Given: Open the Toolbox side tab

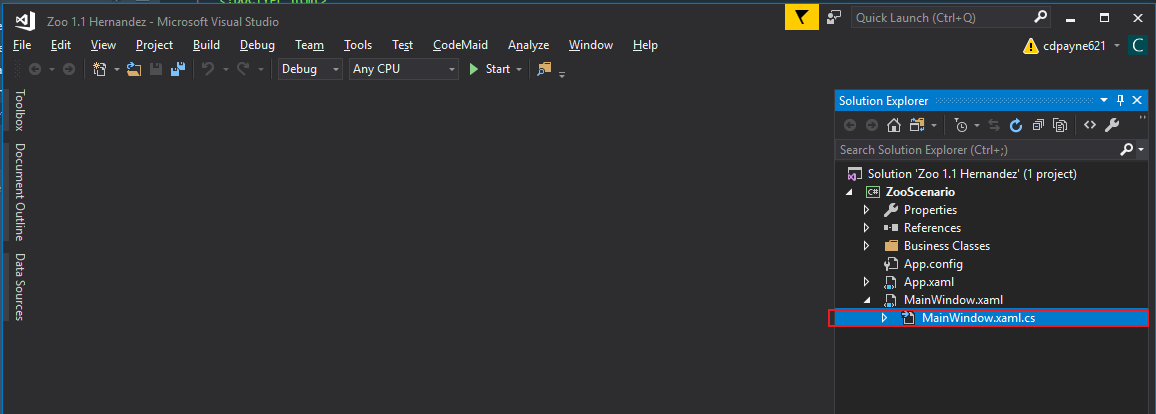Looking at the screenshot, I should (x=19, y=110).
